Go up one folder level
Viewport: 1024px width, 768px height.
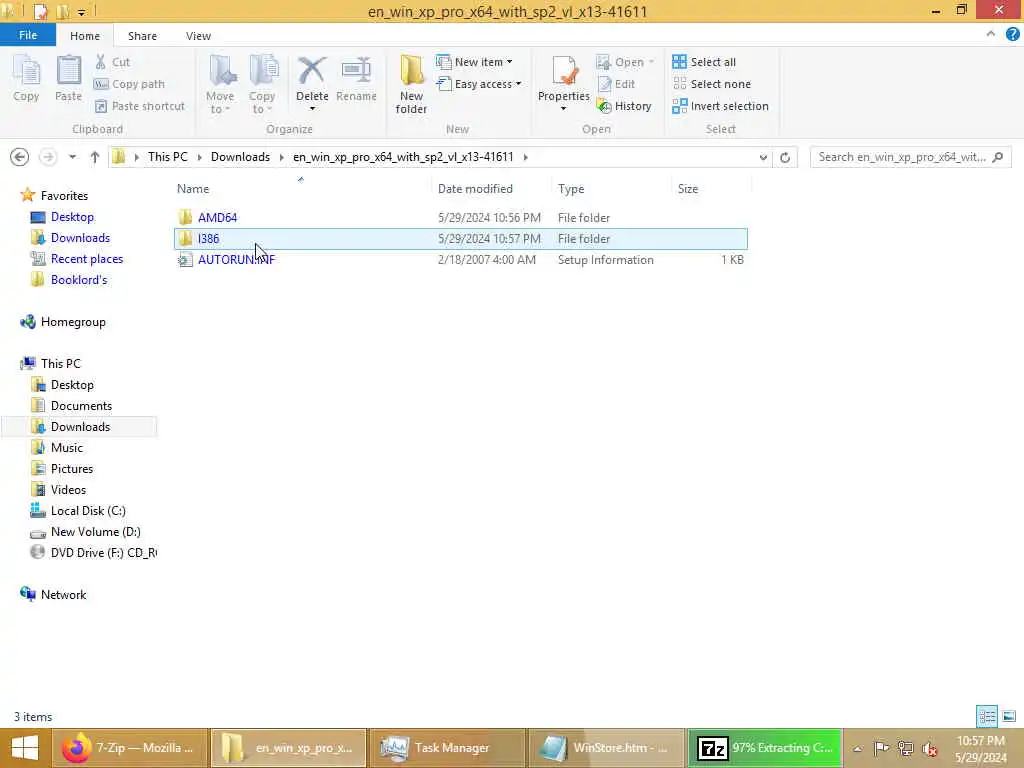95,157
